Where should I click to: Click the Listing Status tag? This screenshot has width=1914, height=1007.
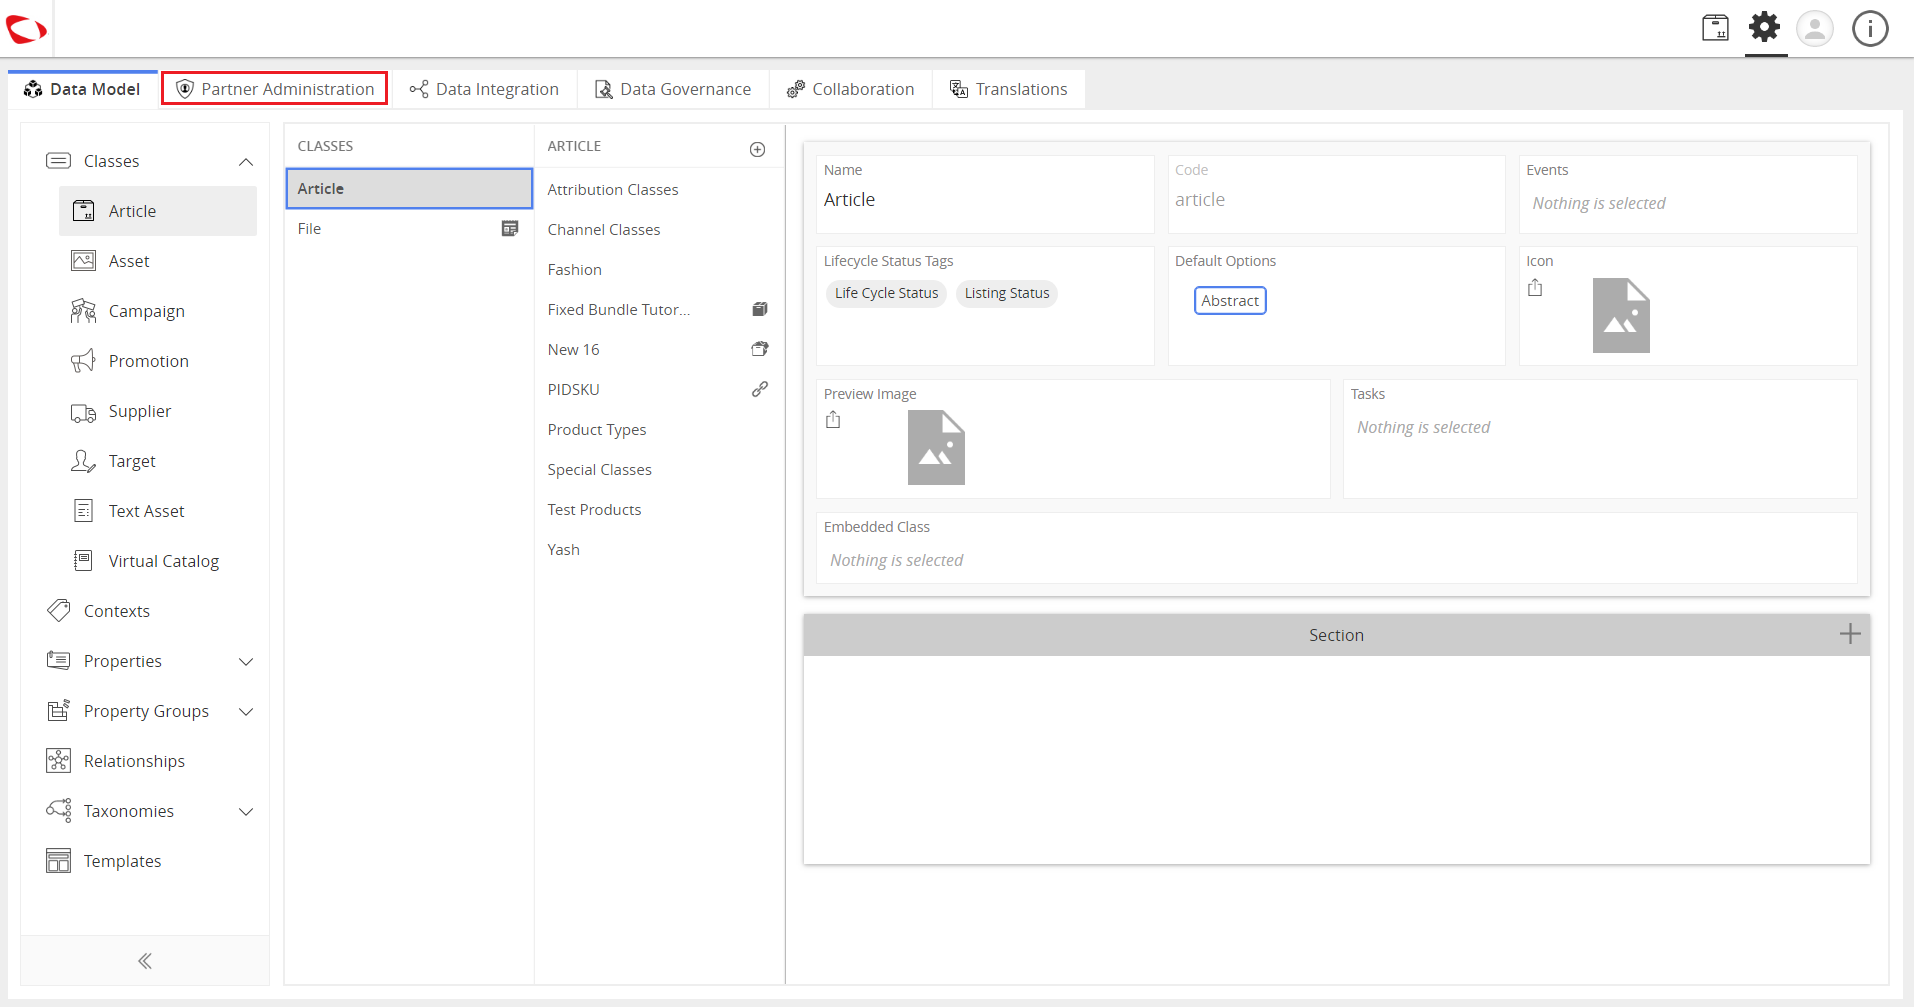[x=1007, y=293]
